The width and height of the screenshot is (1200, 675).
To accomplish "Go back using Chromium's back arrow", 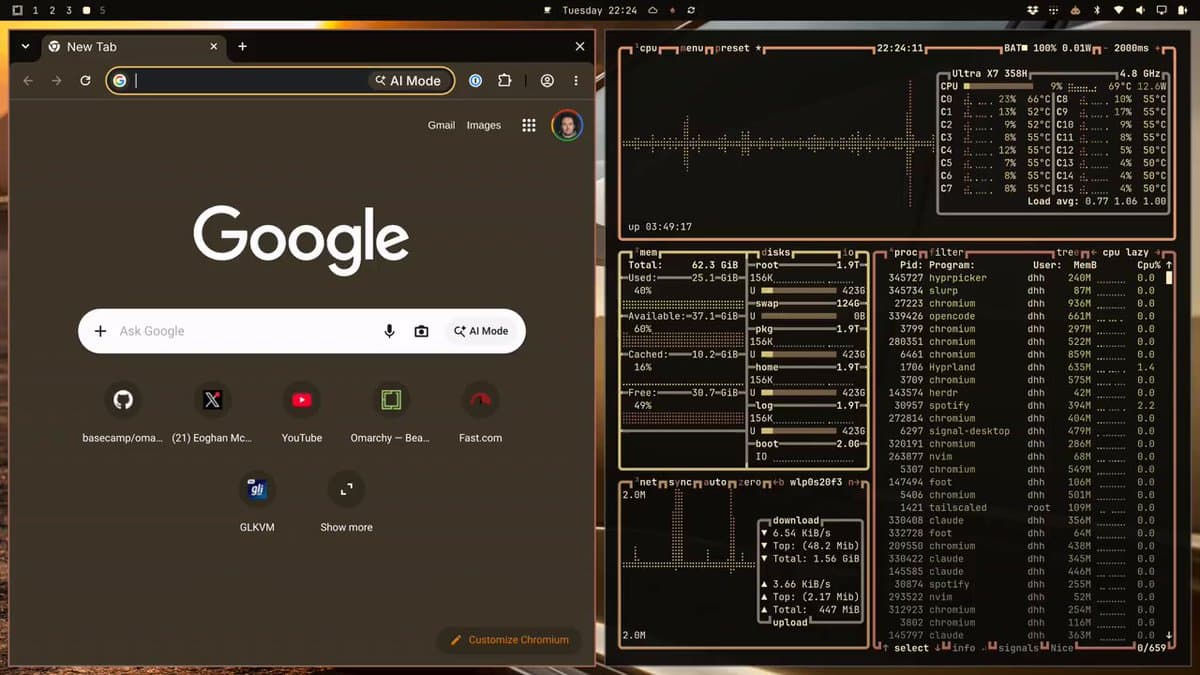I will pyautogui.click(x=28, y=81).
